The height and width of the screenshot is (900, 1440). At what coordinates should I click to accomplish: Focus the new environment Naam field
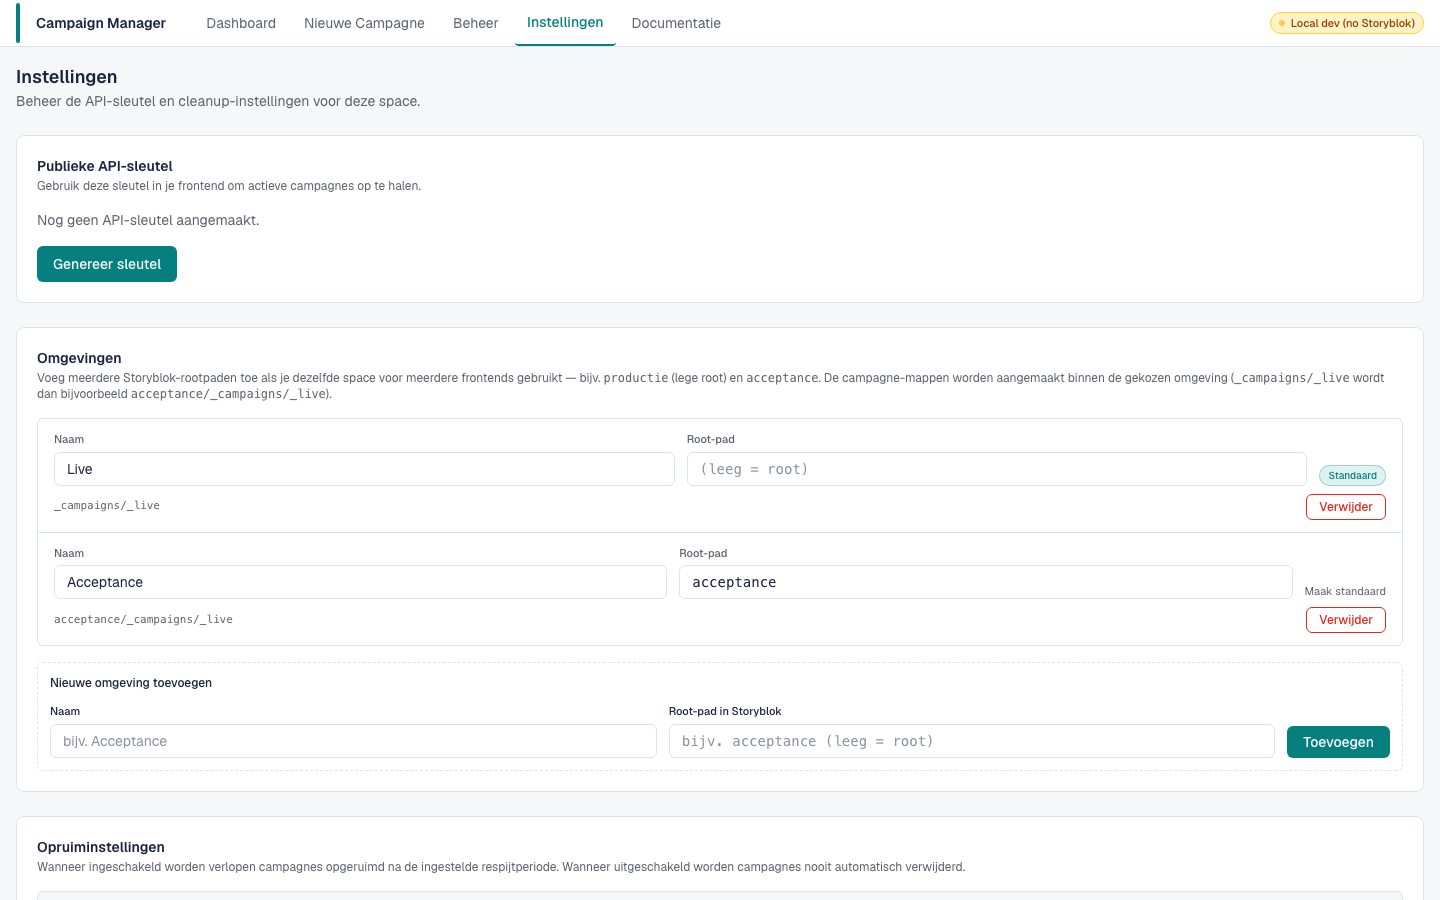coord(353,741)
